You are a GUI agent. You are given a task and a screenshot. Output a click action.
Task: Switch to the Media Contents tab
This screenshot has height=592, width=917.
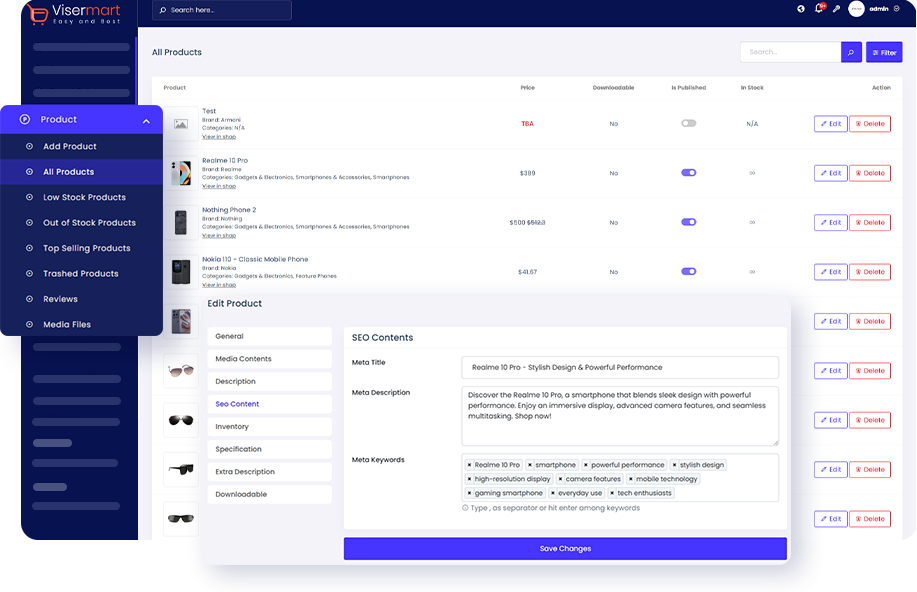tap(269, 359)
